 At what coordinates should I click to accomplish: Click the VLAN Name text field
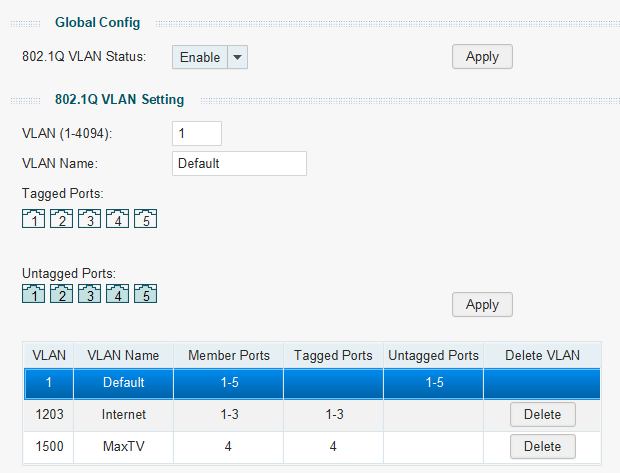(x=239, y=163)
